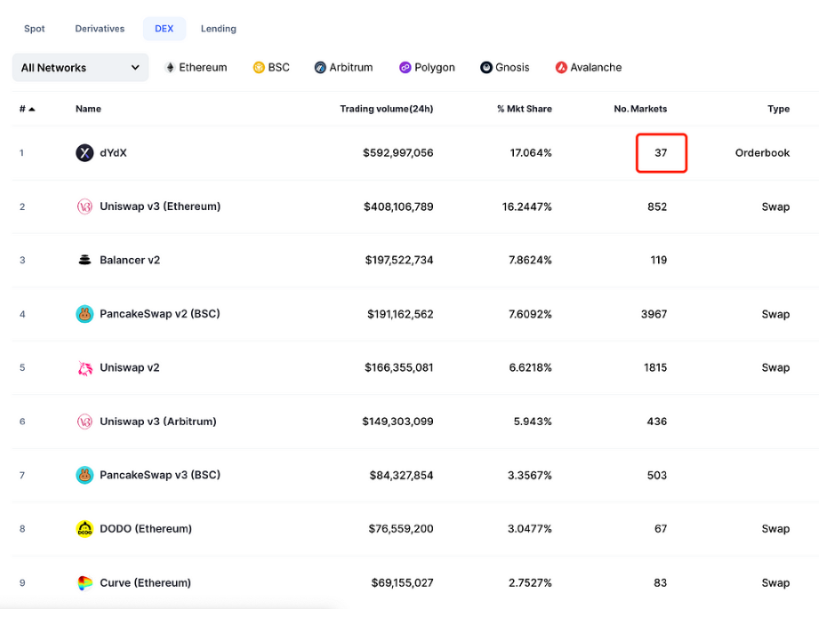Switch to the Derivatives tab

point(100,29)
